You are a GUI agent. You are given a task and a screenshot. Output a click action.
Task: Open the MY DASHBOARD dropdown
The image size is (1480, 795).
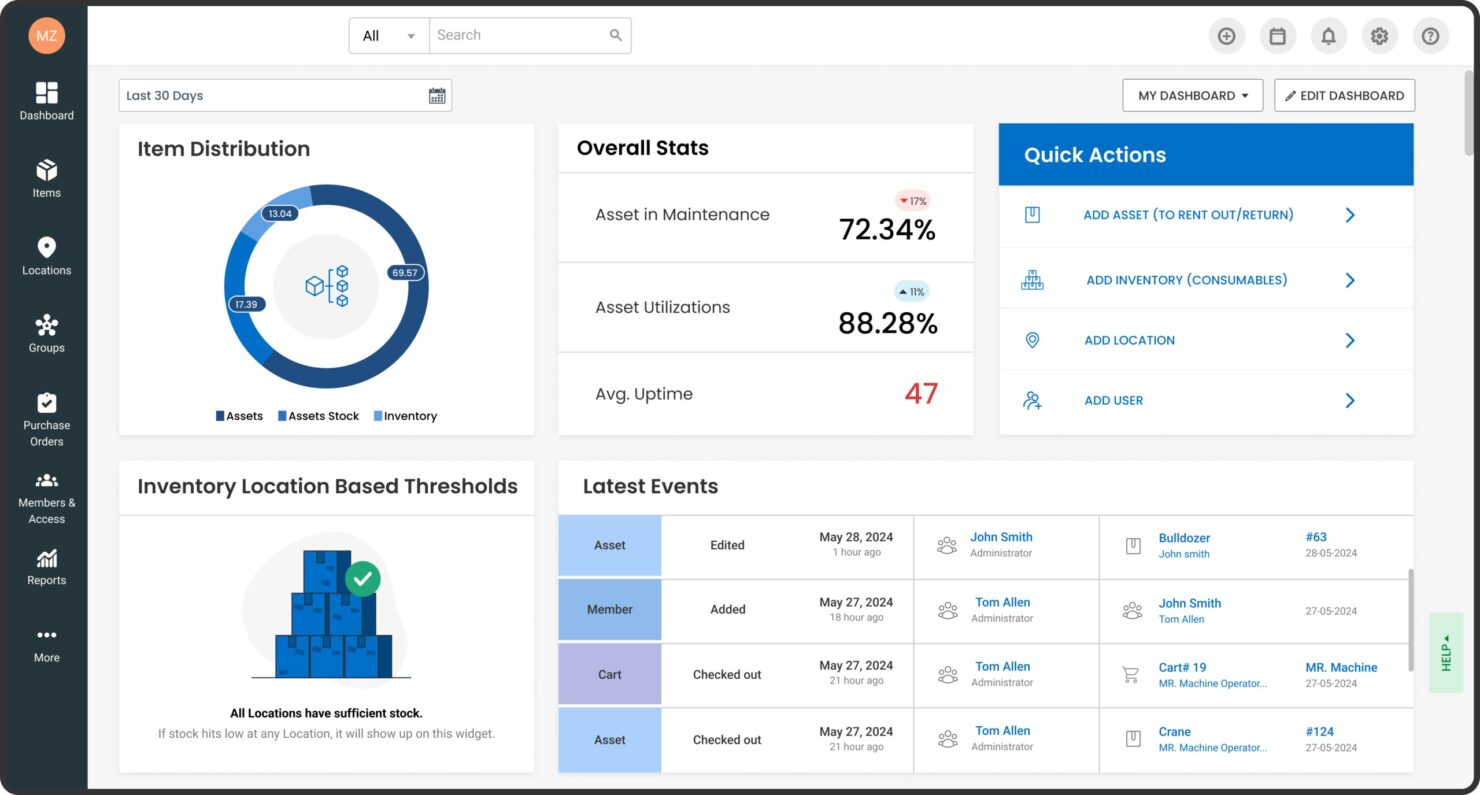(x=1192, y=95)
